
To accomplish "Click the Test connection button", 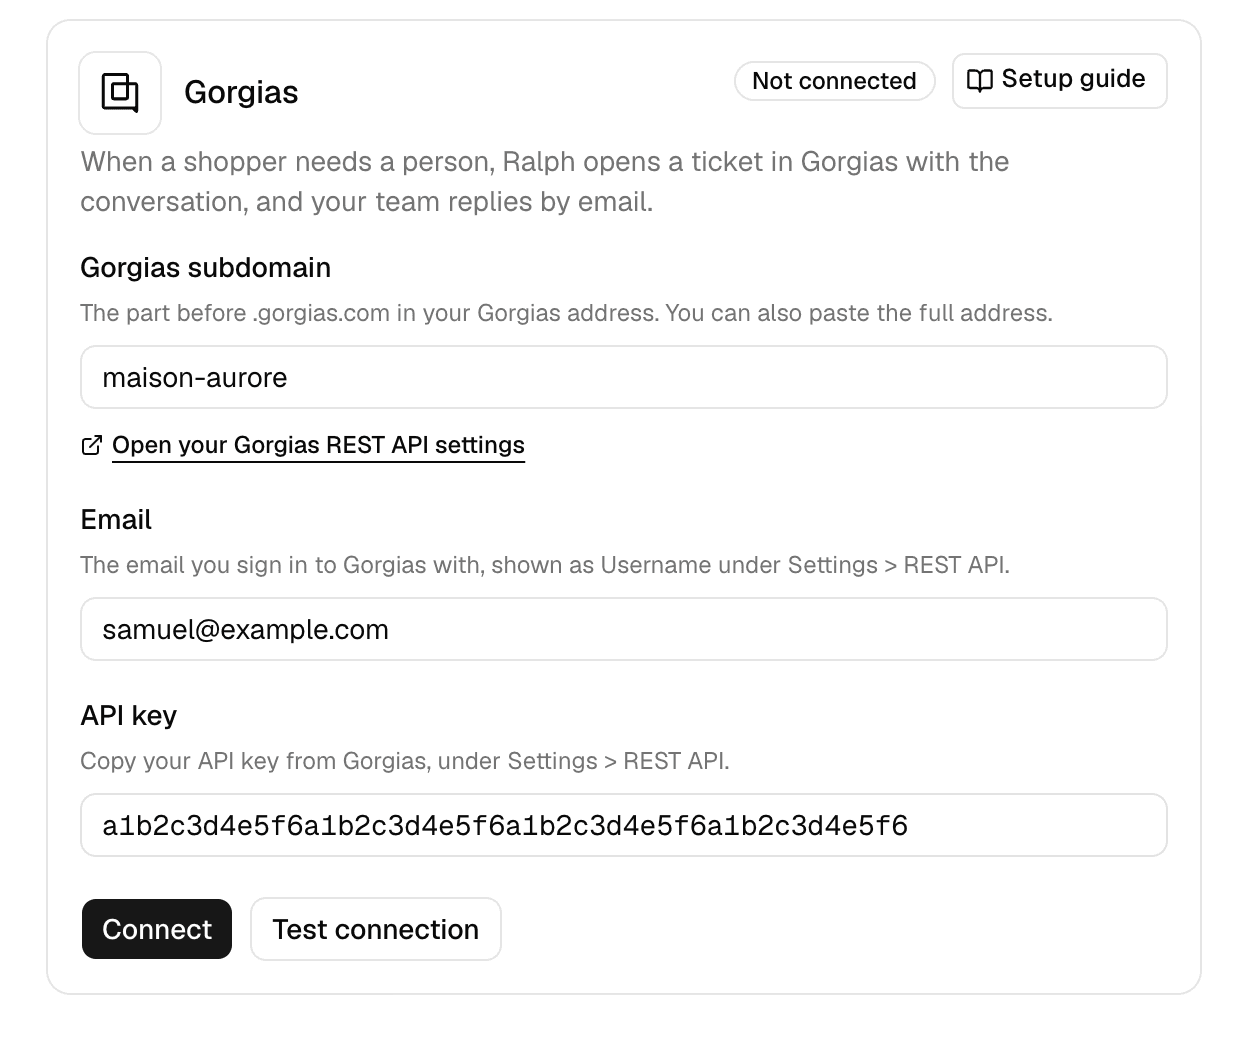I will 376,929.
